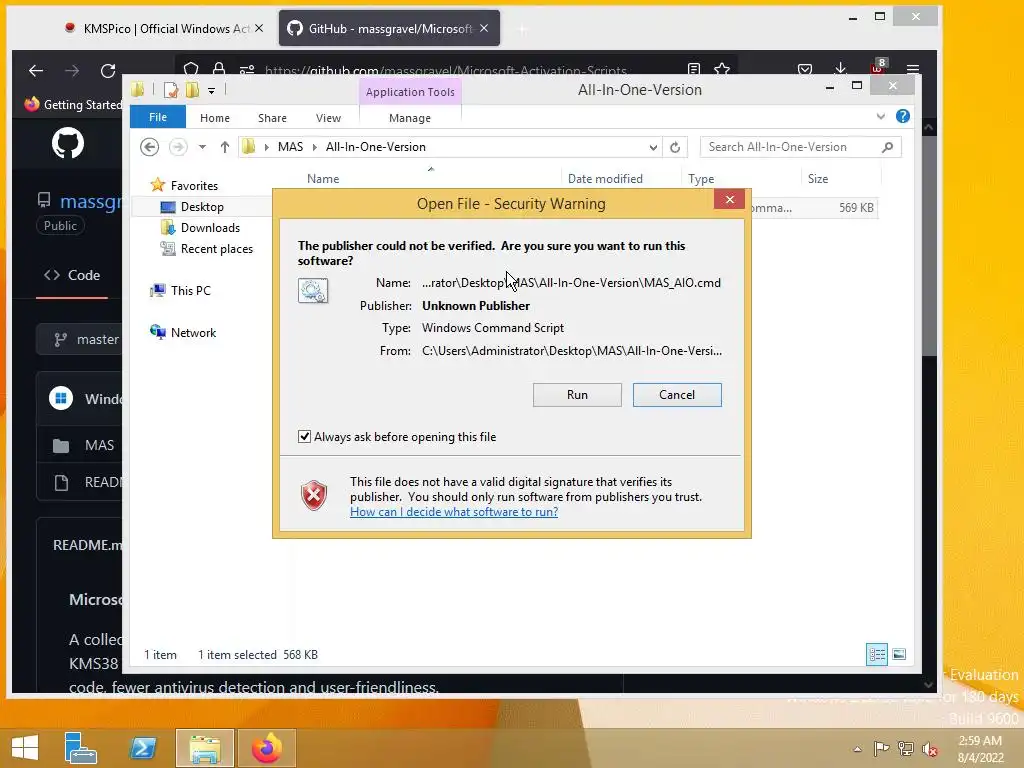The height and width of the screenshot is (768, 1024).
Task: Open 'How can I decide what software to run?' link
Action: 454,511
